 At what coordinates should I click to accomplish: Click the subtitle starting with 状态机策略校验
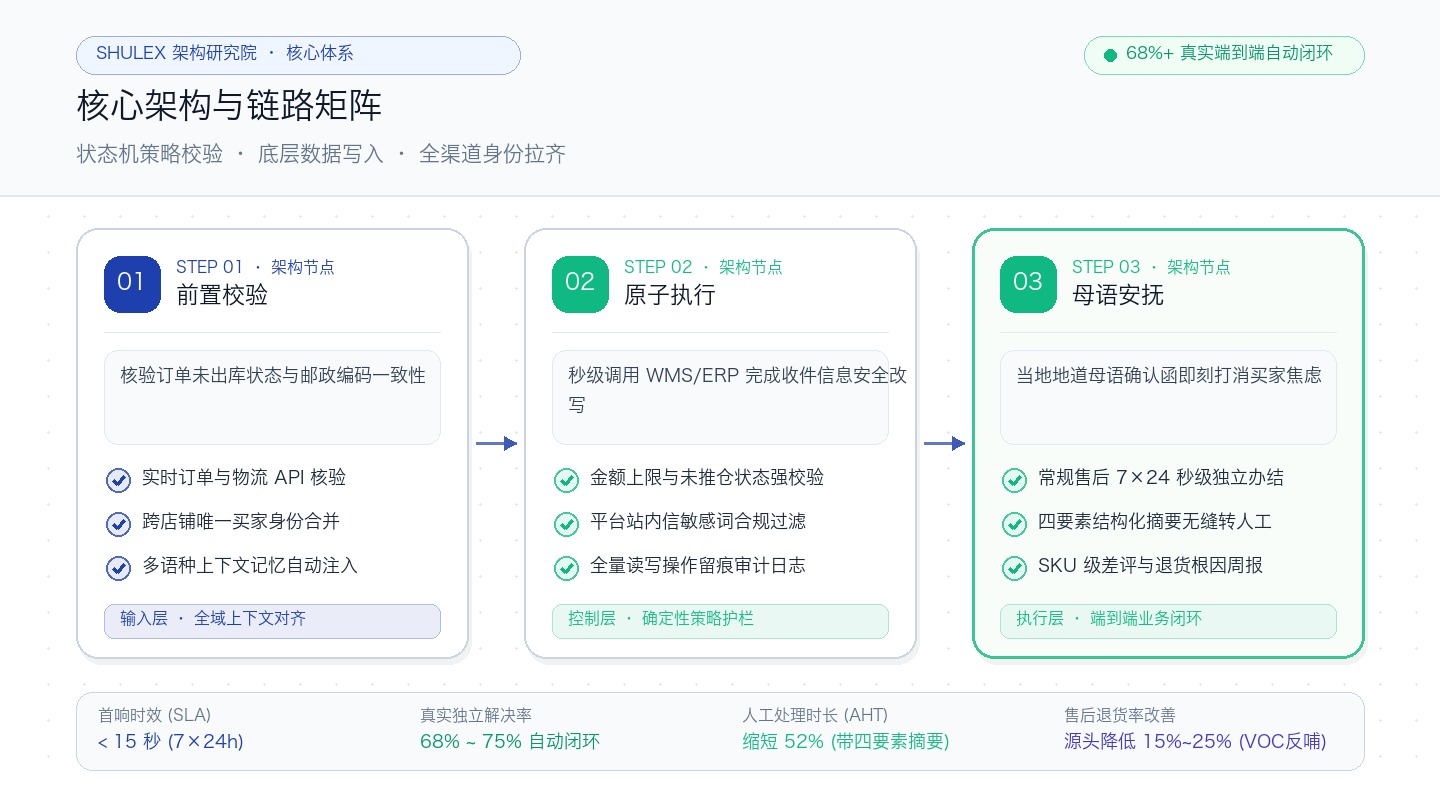[321, 154]
